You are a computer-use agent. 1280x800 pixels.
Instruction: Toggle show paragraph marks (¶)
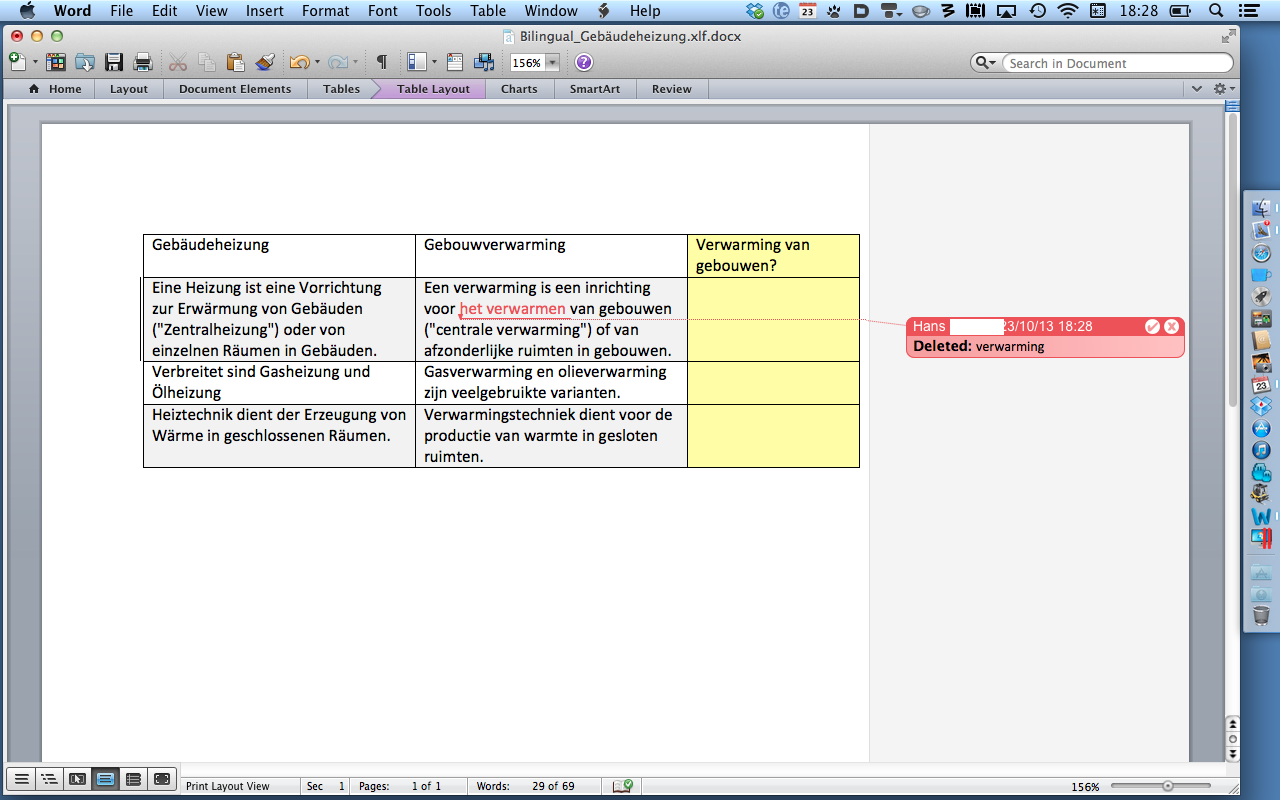point(381,62)
